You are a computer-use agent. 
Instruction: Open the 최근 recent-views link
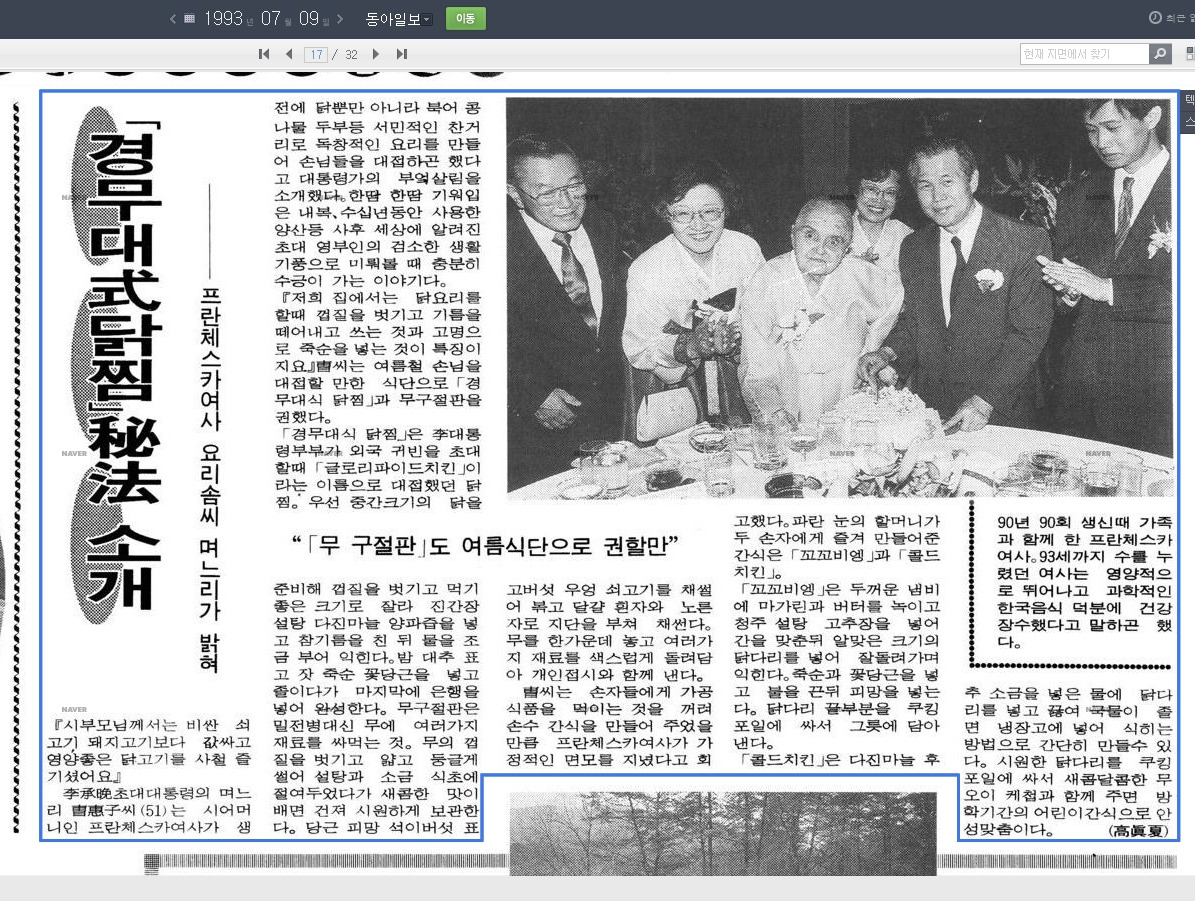click(x=1180, y=18)
